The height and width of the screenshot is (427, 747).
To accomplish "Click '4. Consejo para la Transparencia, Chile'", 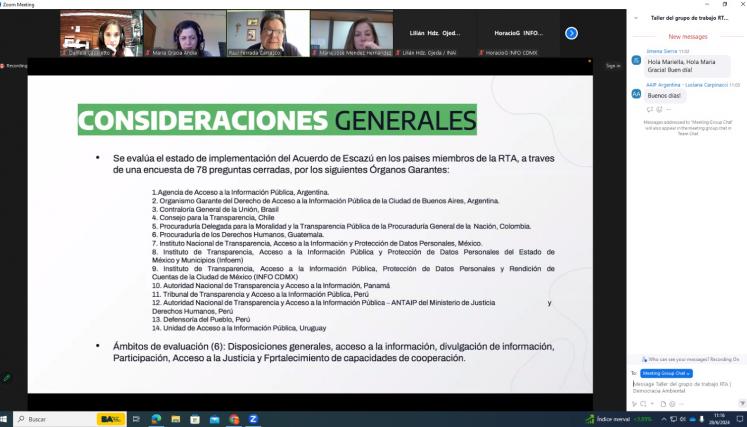I will [x=213, y=218].
